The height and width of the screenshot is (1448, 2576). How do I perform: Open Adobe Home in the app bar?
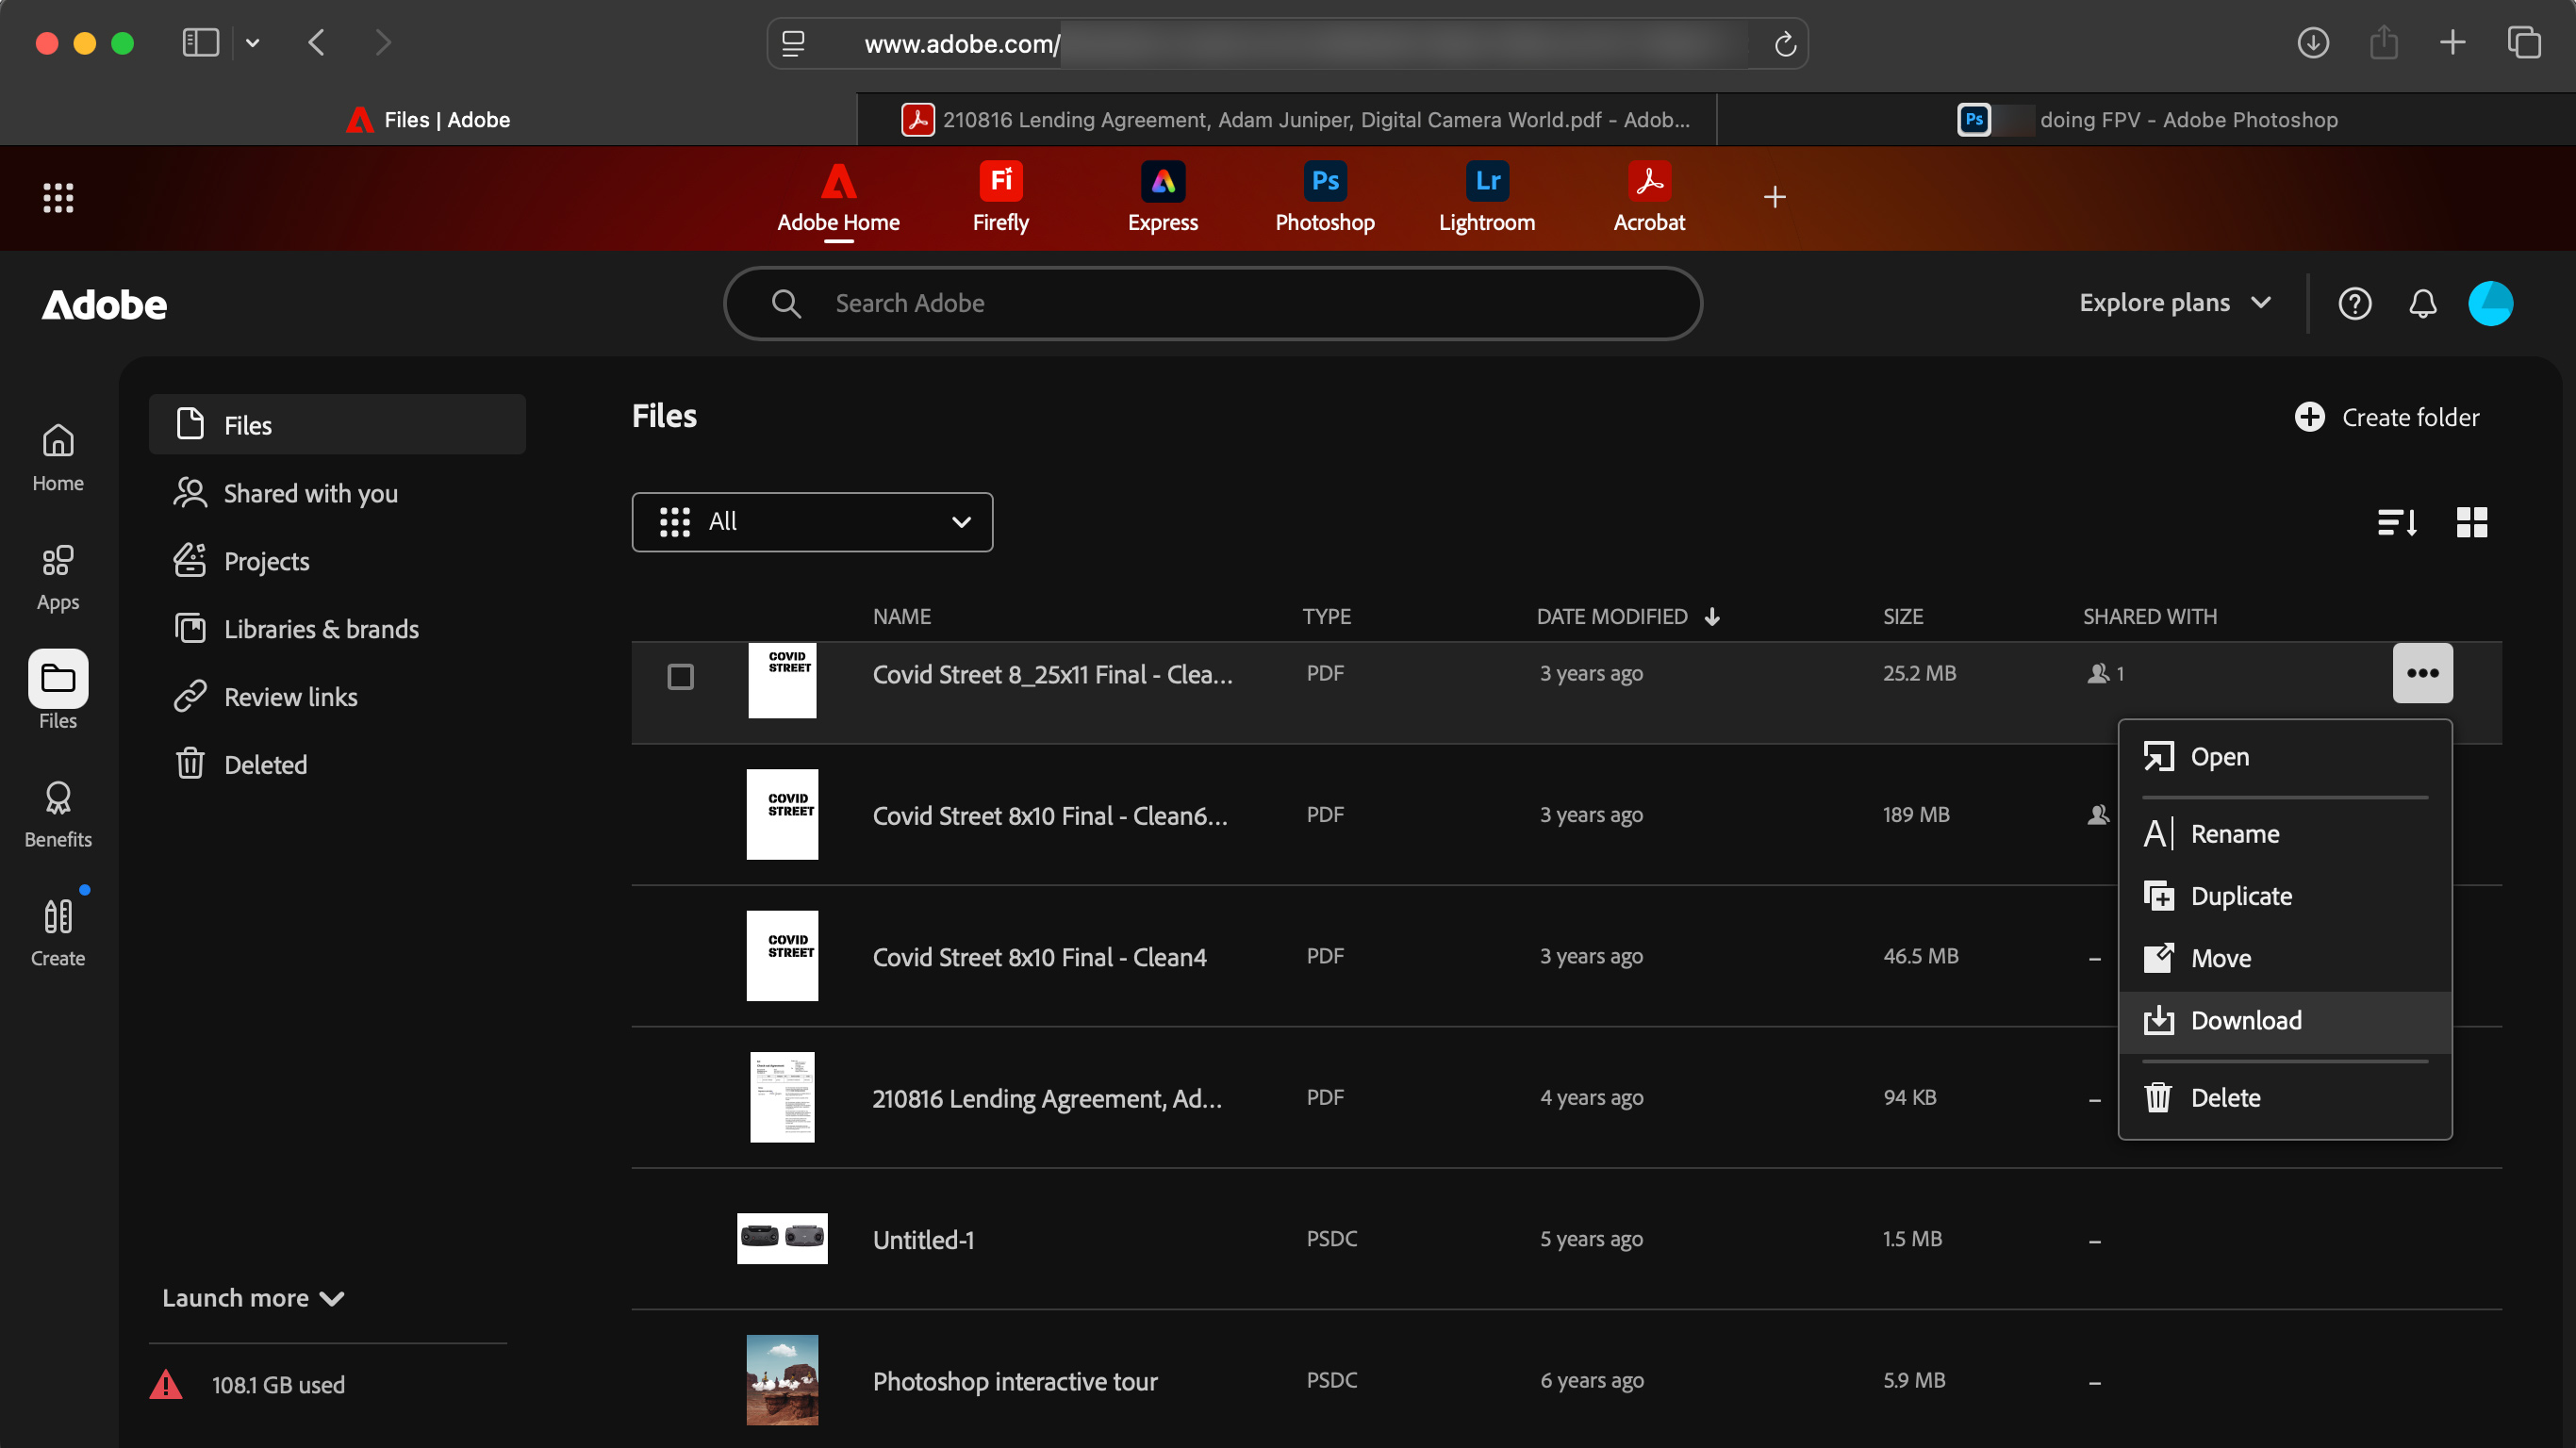coord(838,198)
